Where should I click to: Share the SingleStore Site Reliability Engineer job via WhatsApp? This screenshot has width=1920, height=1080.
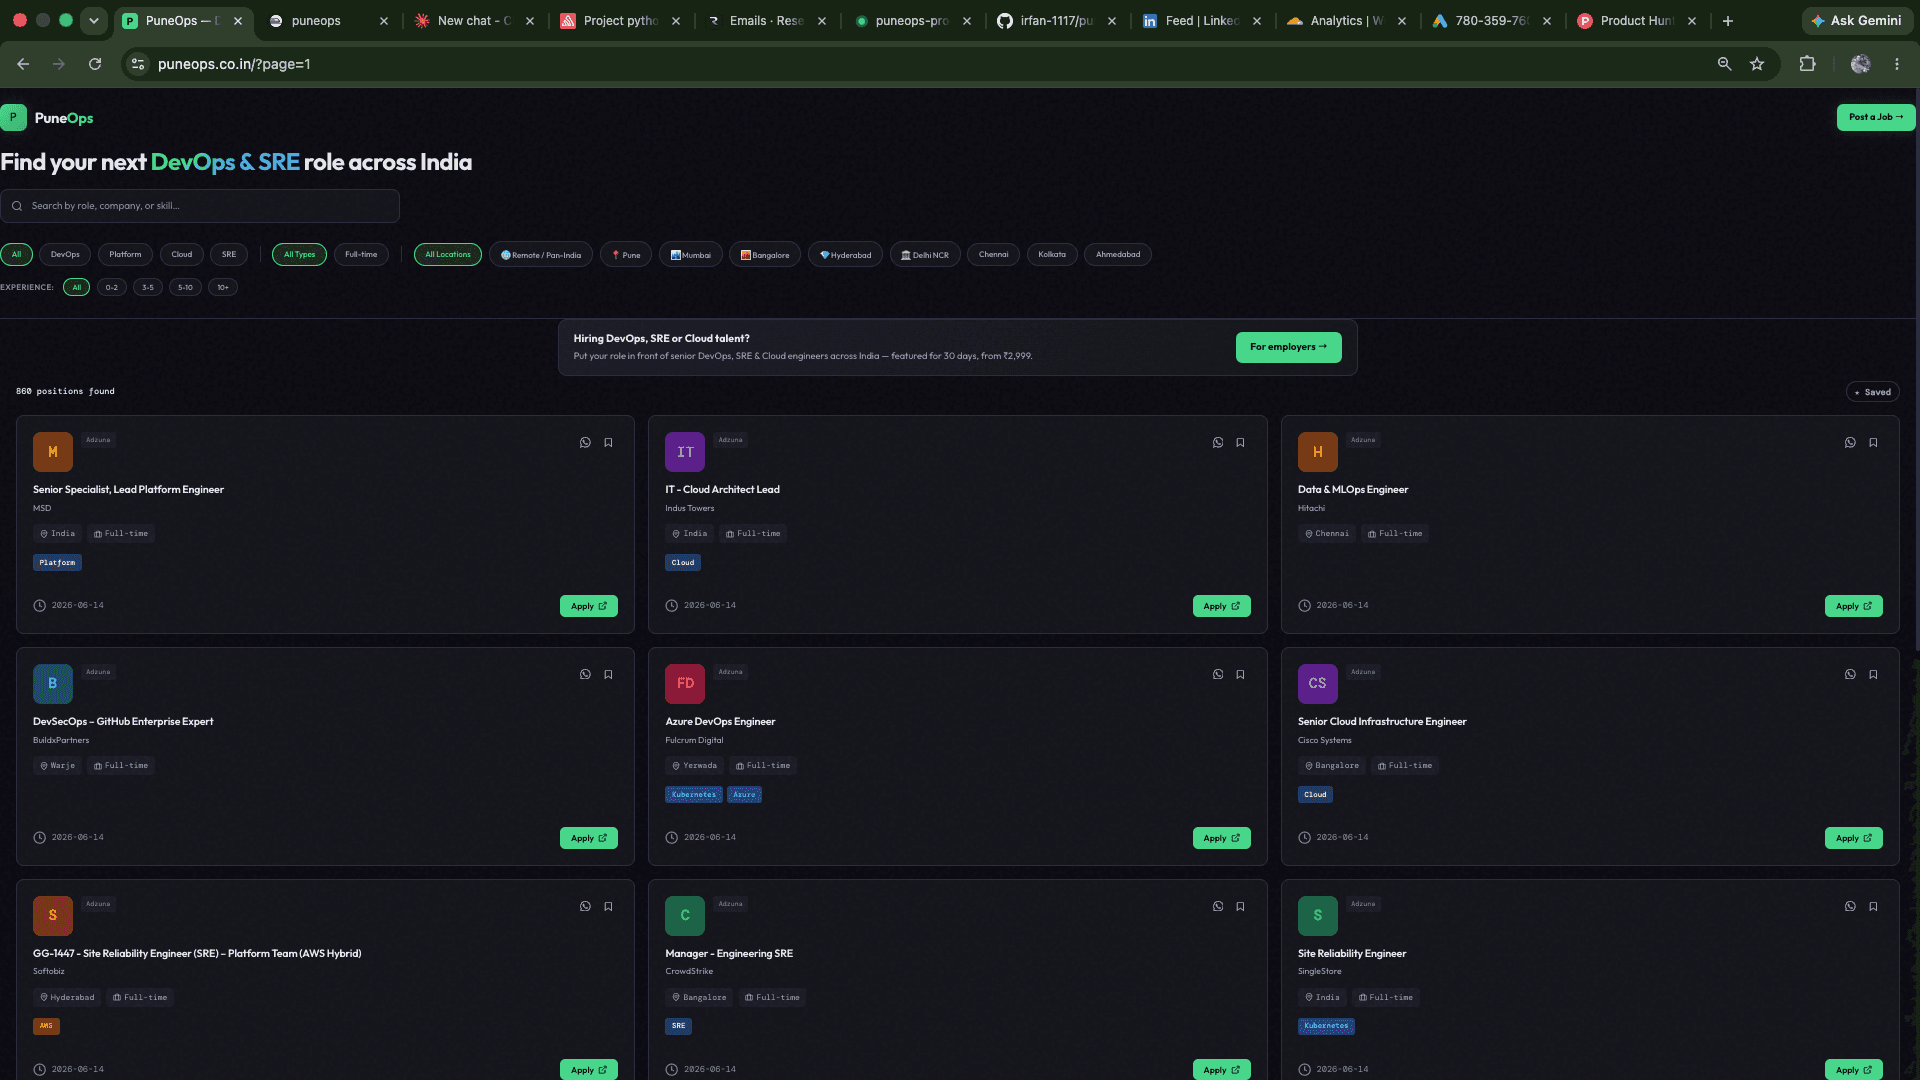[1850, 907]
